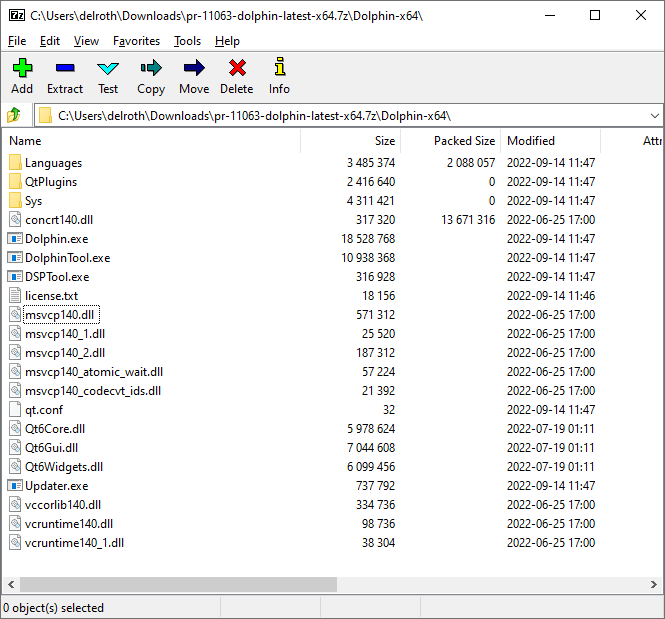
Task: Open the Tools menu
Action: point(187,41)
